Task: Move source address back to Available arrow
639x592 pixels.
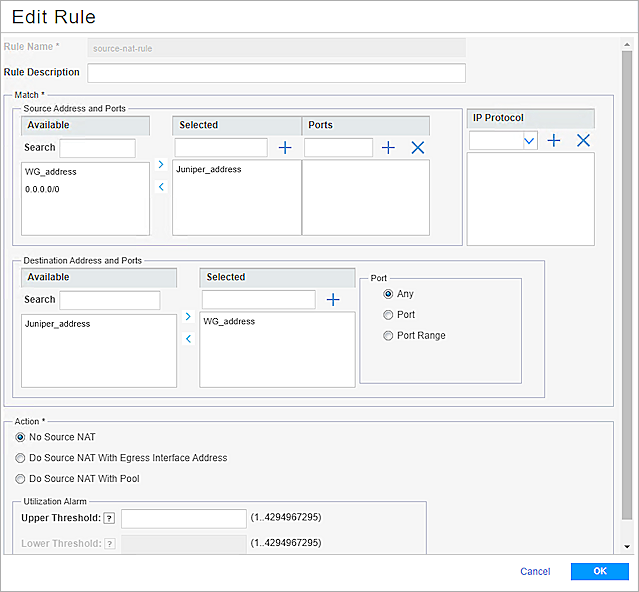Action: coord(161,187)
